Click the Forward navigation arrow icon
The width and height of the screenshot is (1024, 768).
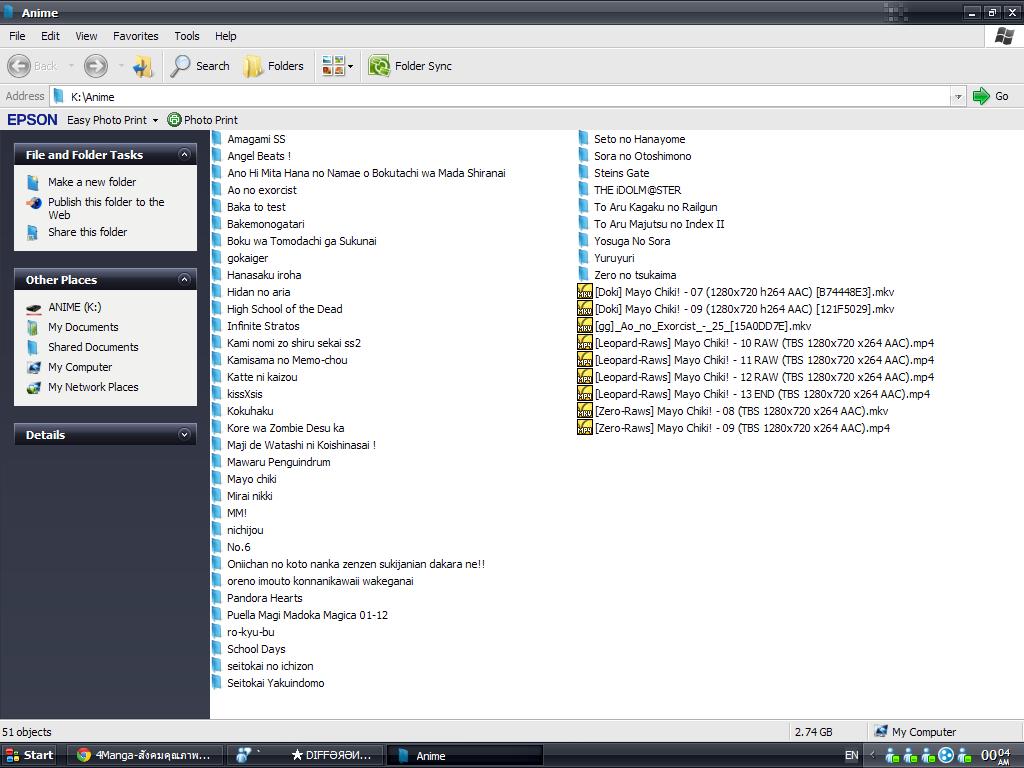point(95,65)
